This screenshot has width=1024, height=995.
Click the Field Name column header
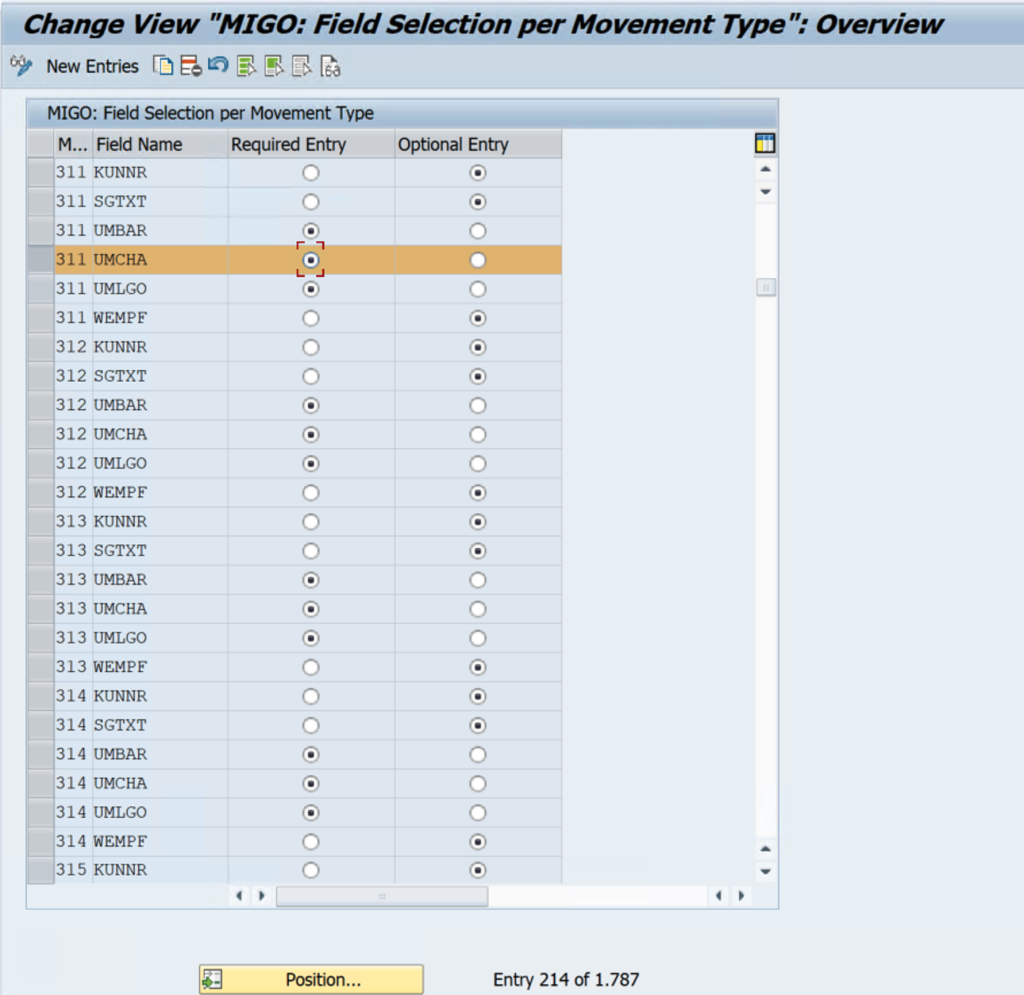pos(159,144)
